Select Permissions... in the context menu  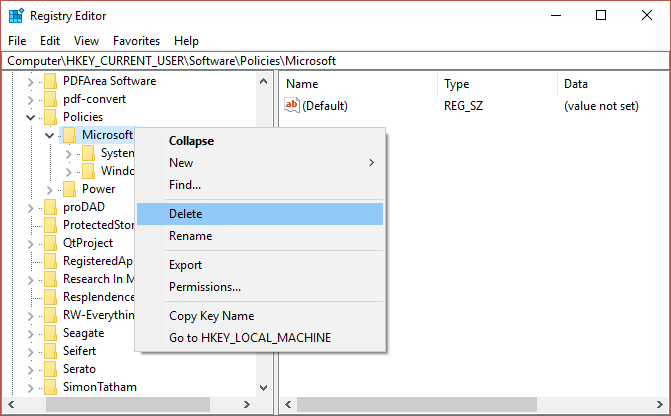click(x=205, y=287)
